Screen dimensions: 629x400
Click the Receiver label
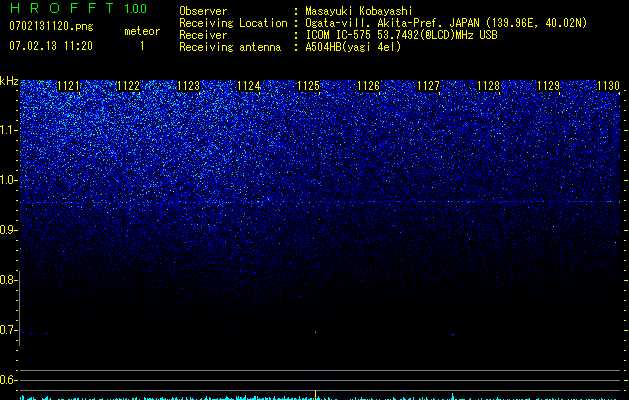[203, 35]
